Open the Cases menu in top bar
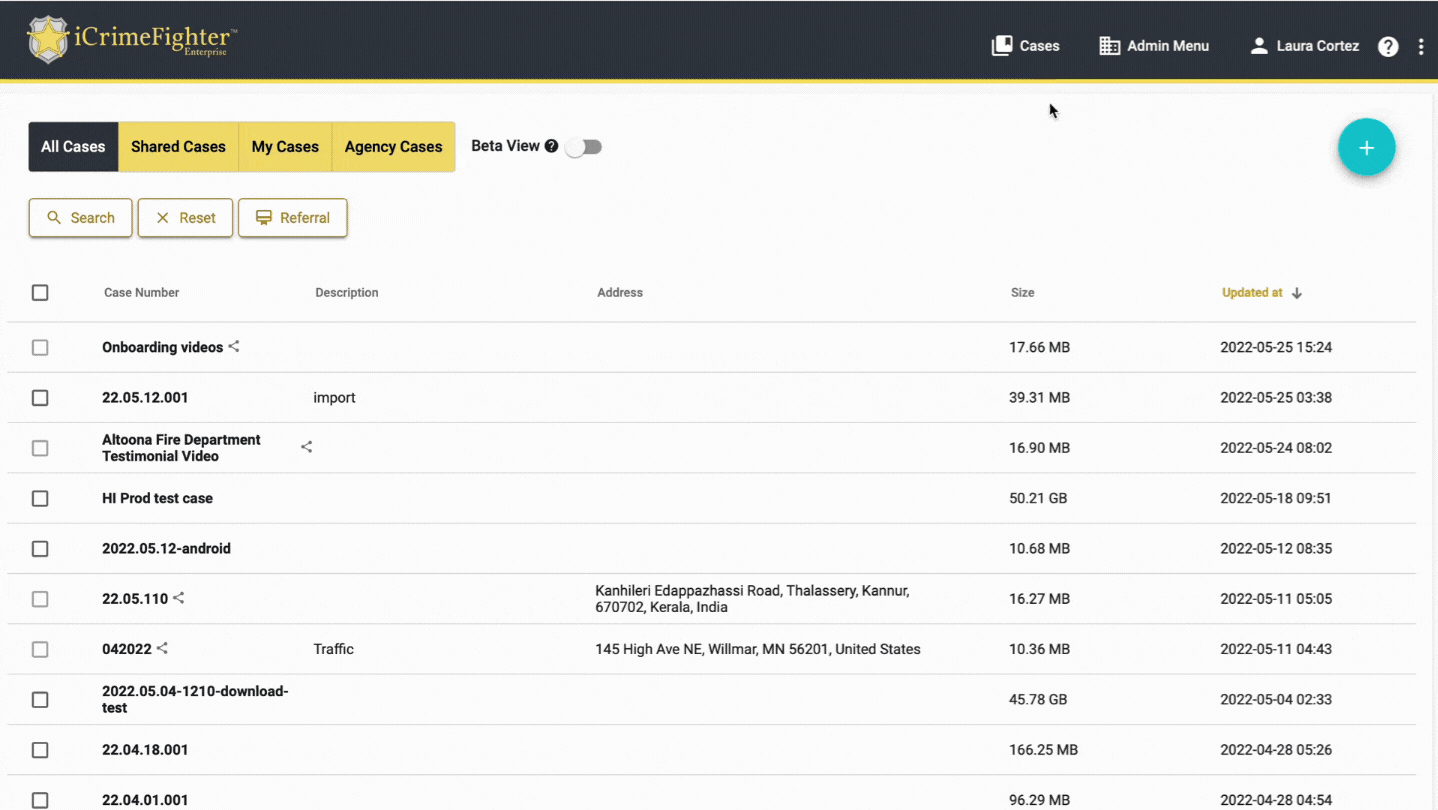The height and width of the screenshot is (810, 1438). pyautogui.click(x=1025, y=46)
